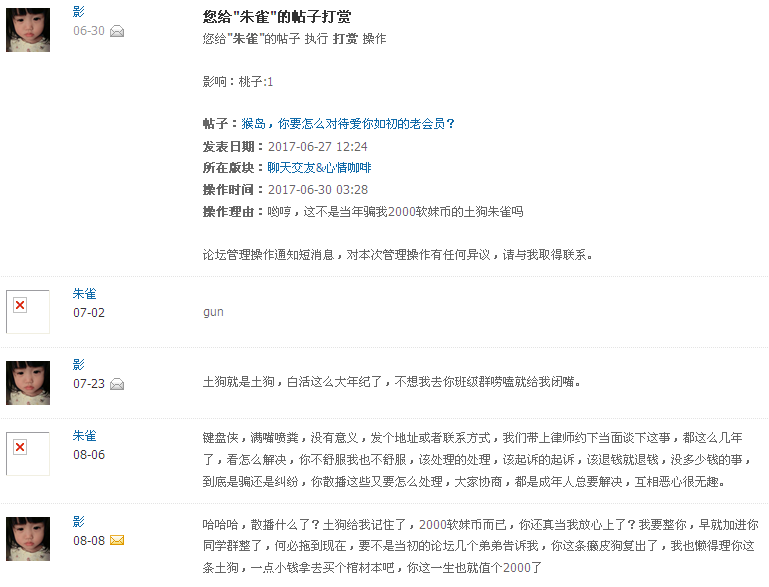This screenshot has width=769, height=587.
Task: Click the date text 08-06
Action: pos(89,455)
